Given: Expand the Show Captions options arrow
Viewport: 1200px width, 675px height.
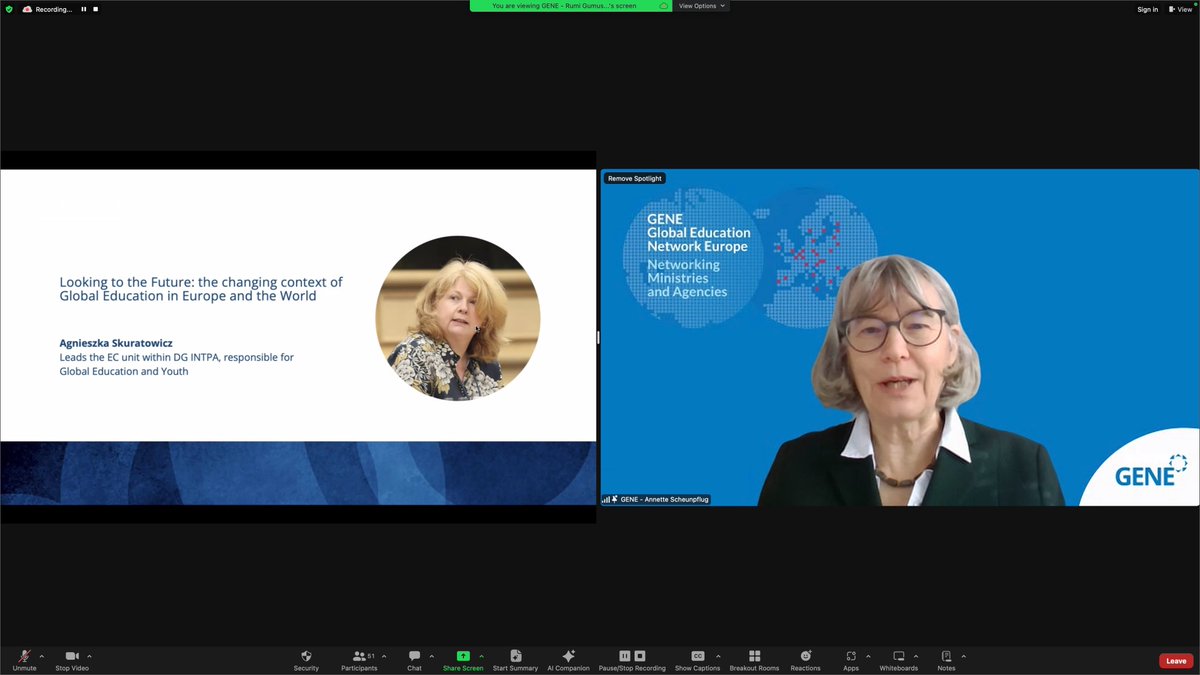Looking at the screenshot, I should (x=718, y=657).
